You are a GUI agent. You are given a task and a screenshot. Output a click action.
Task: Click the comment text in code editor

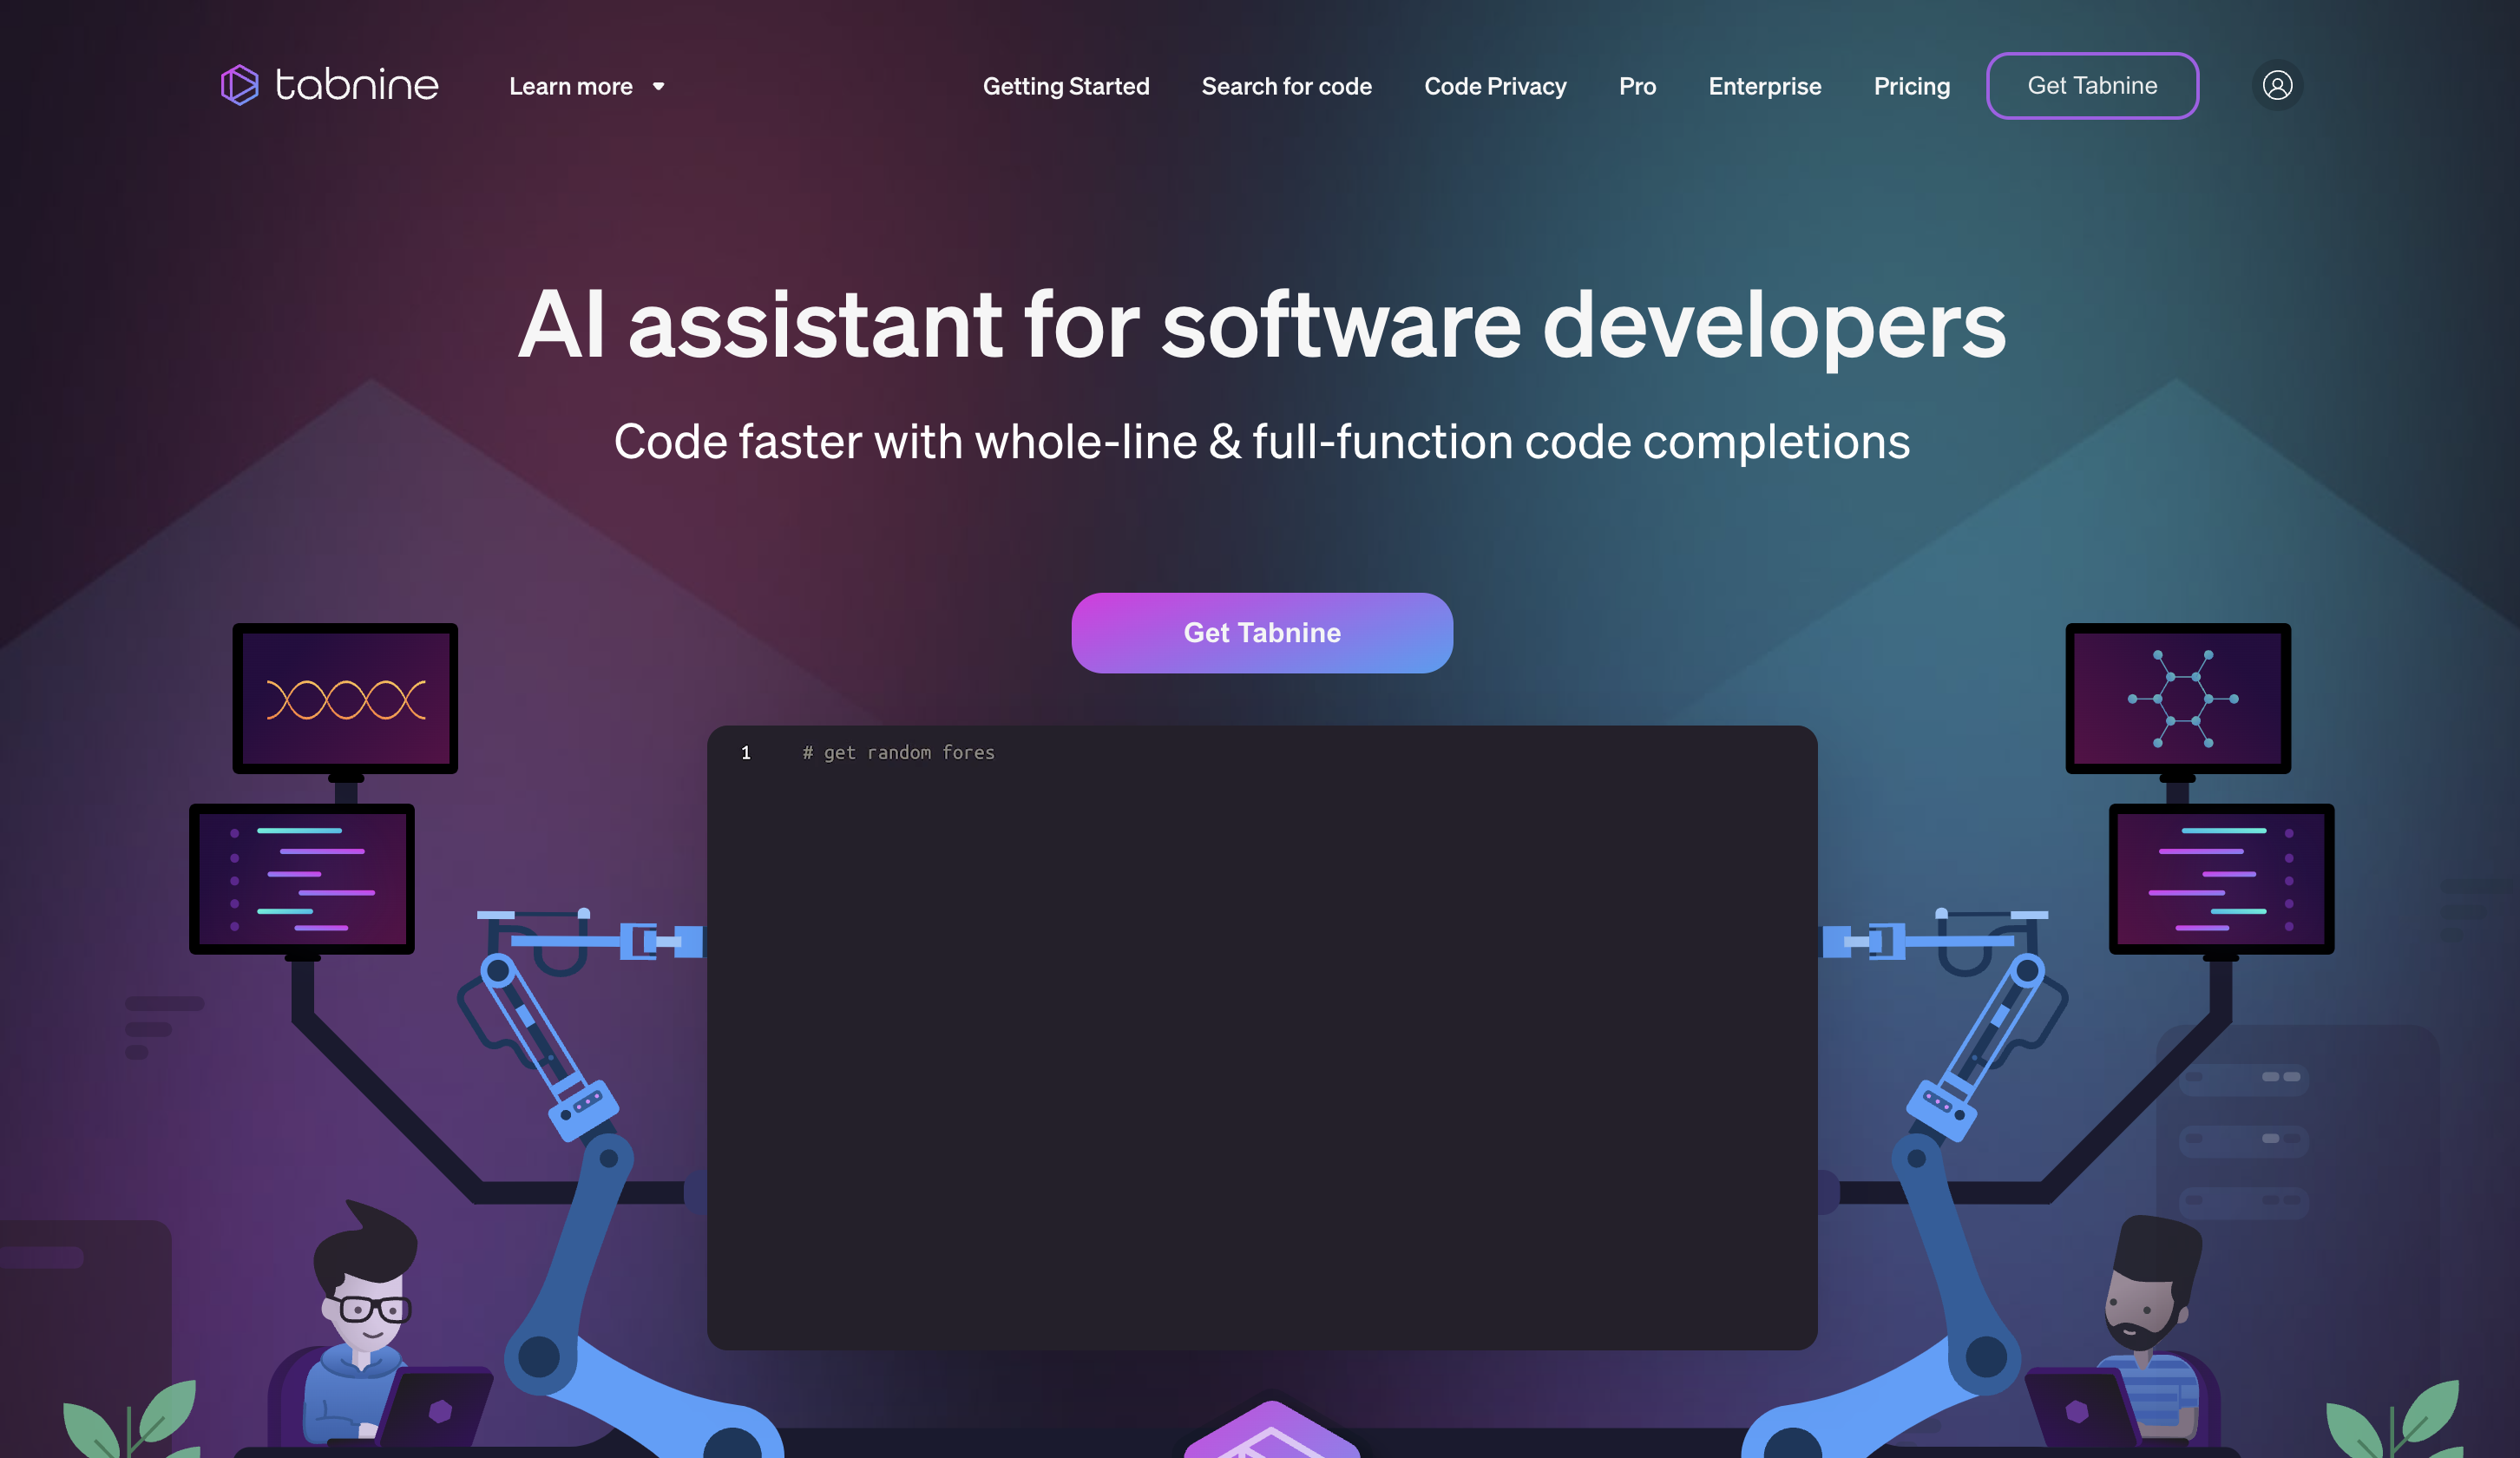[x=899, y=750]
